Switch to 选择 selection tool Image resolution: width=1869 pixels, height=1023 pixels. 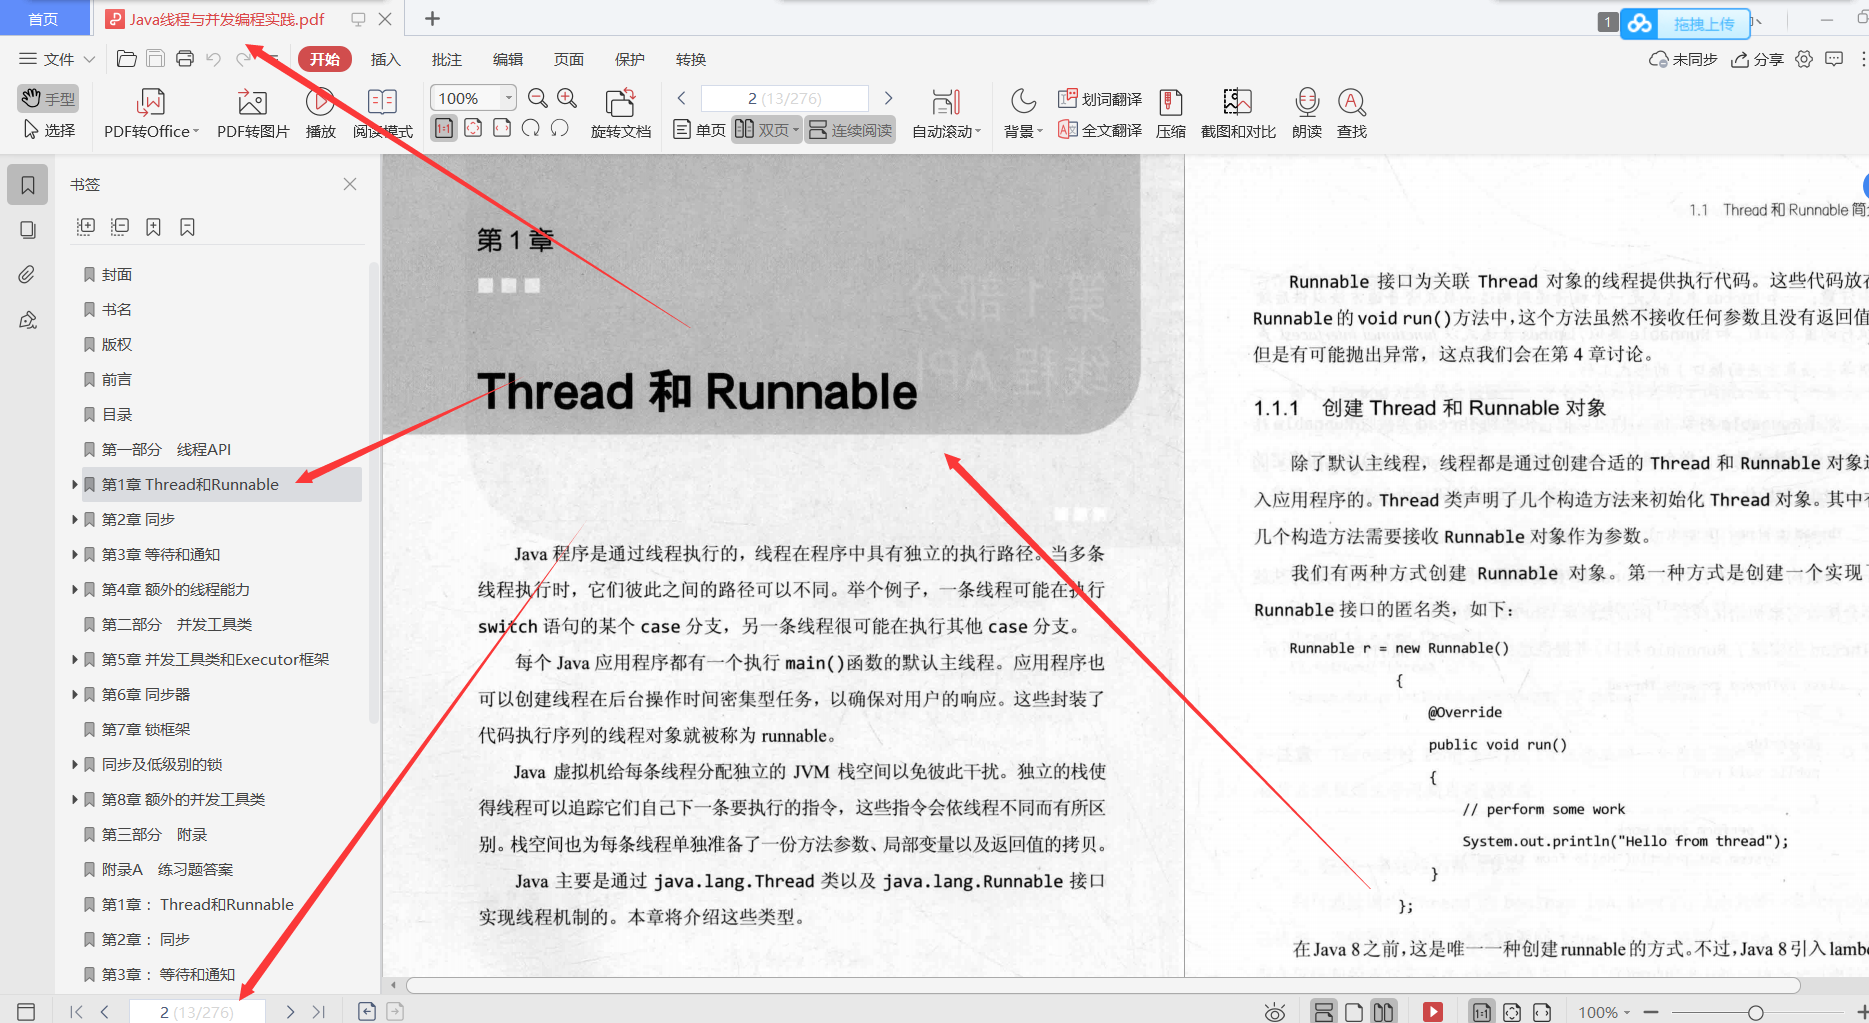tap(49, 130)
